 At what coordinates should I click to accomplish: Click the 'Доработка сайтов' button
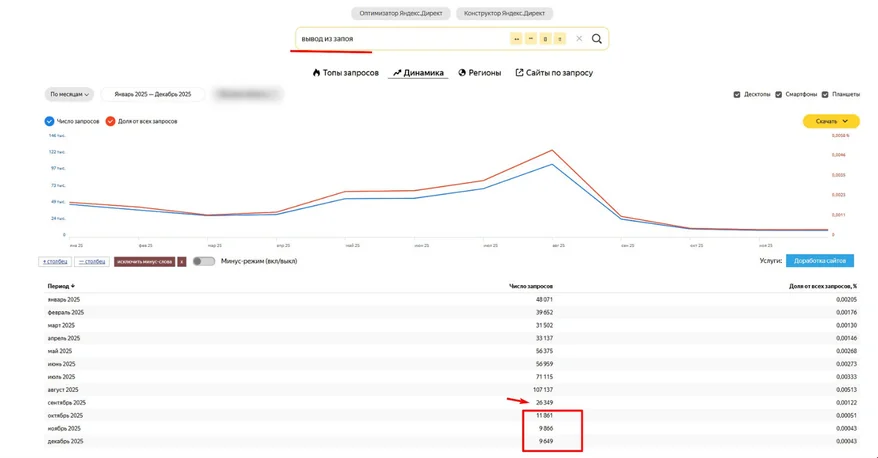coord(820,261)
